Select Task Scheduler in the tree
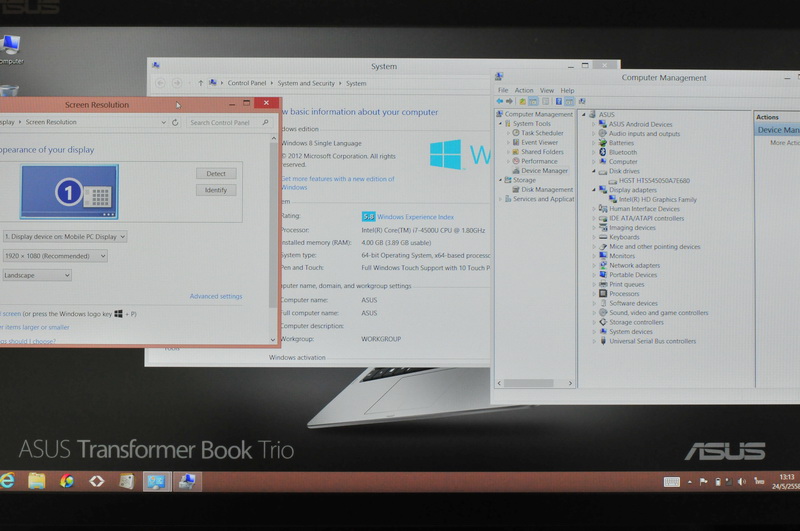This screenshot has width=800, height=531. 542,133
